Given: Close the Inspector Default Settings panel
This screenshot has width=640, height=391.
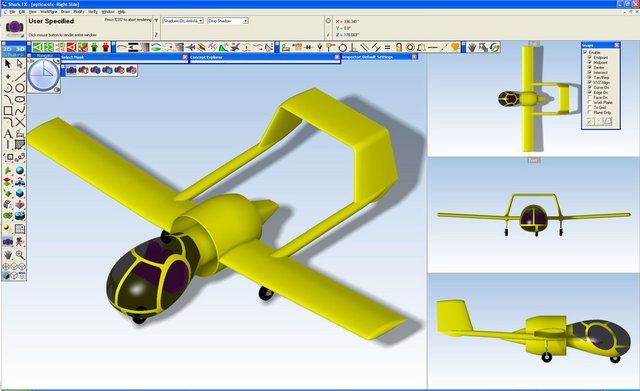Looking at the screenshot, I should click(414, 57).
